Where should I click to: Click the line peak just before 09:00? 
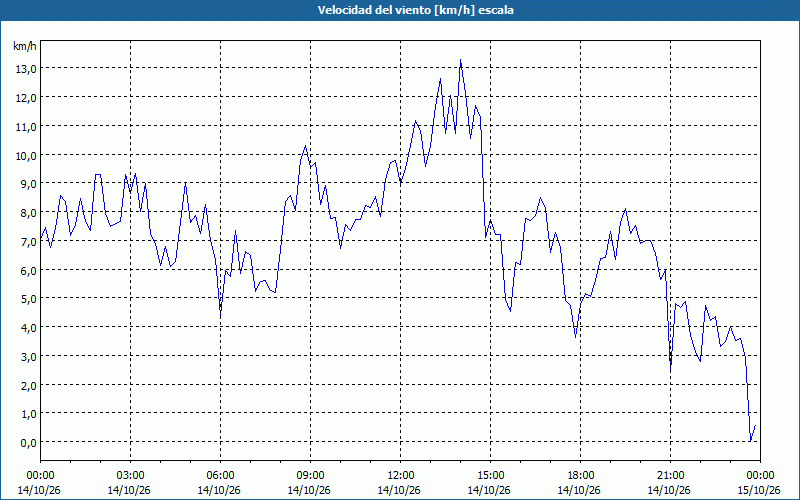click(305, 146)
